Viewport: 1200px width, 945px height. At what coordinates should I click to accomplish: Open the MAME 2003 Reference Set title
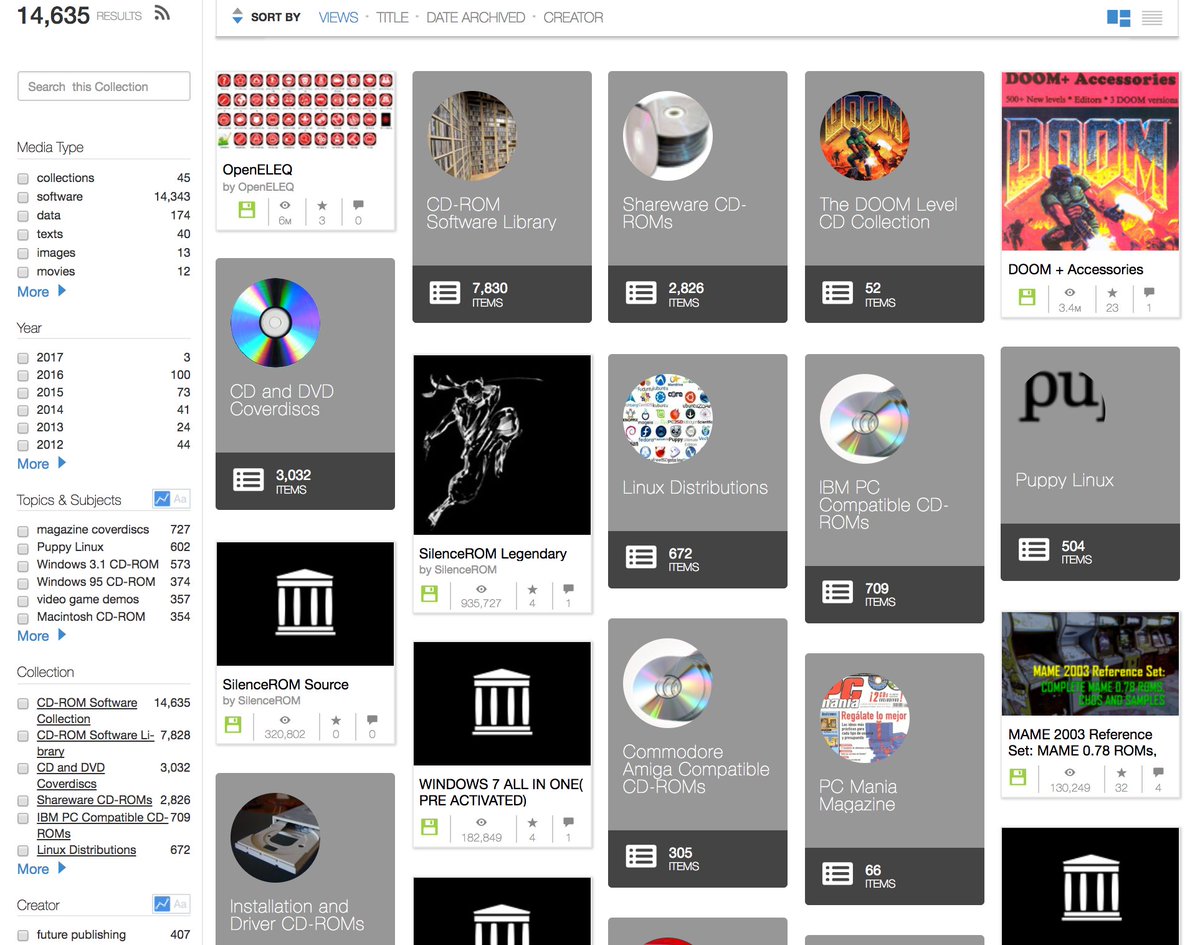[x=1080, y=742]
